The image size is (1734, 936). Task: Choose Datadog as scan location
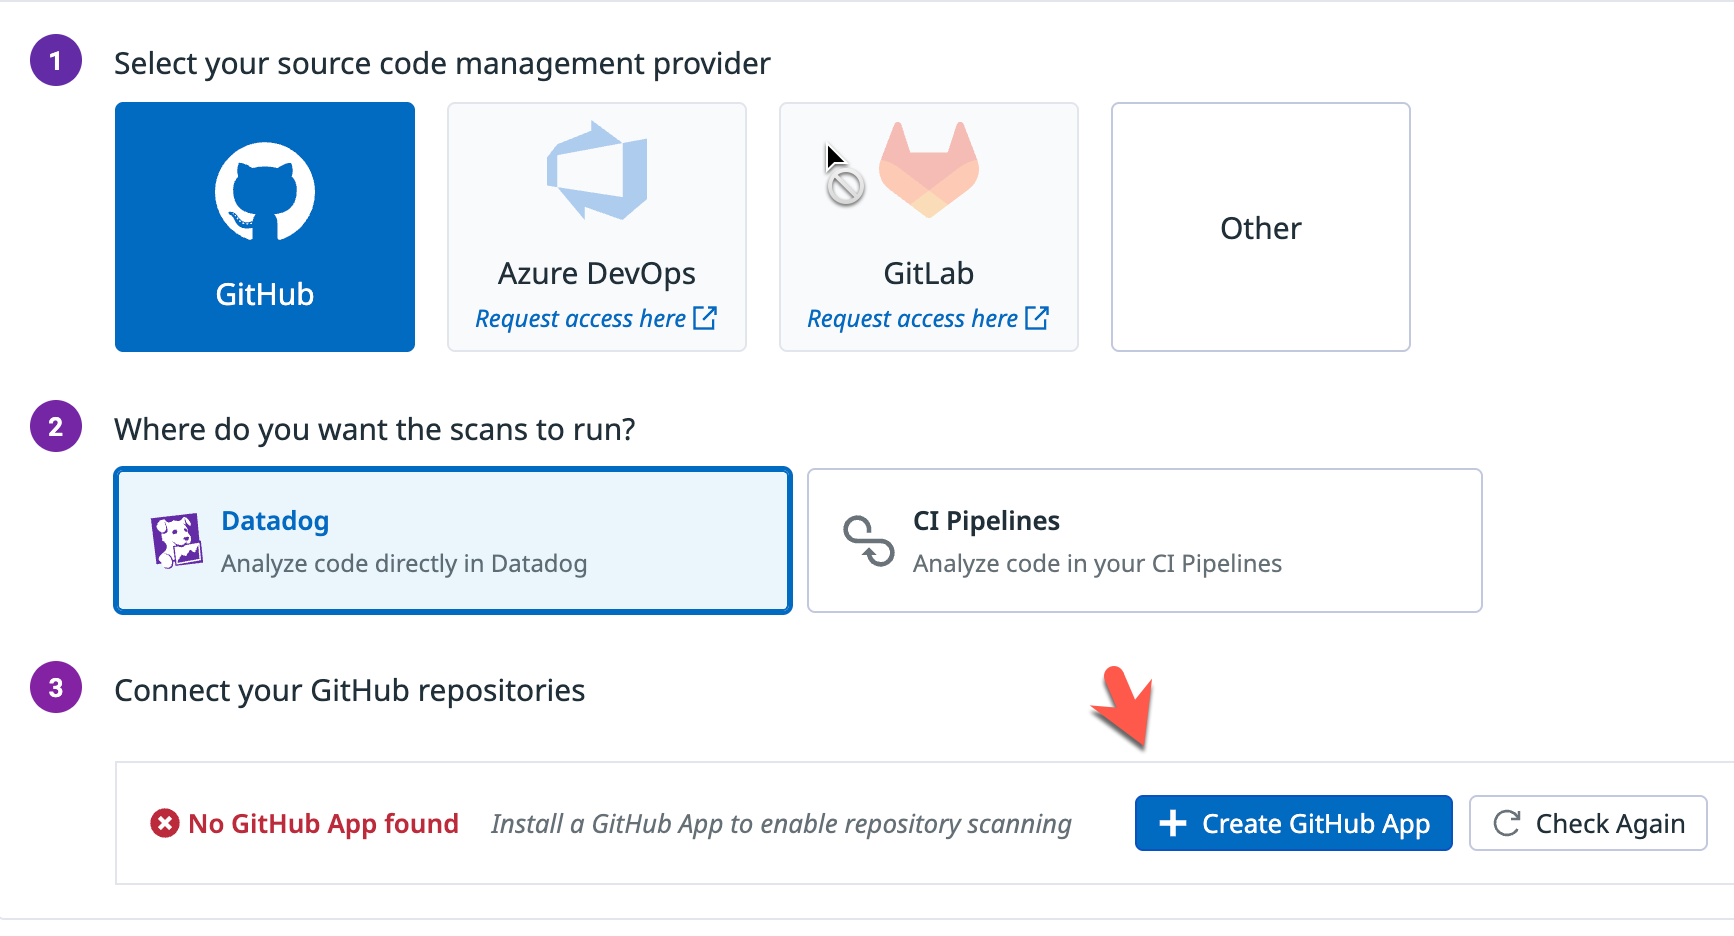click(x=453, y=541)
